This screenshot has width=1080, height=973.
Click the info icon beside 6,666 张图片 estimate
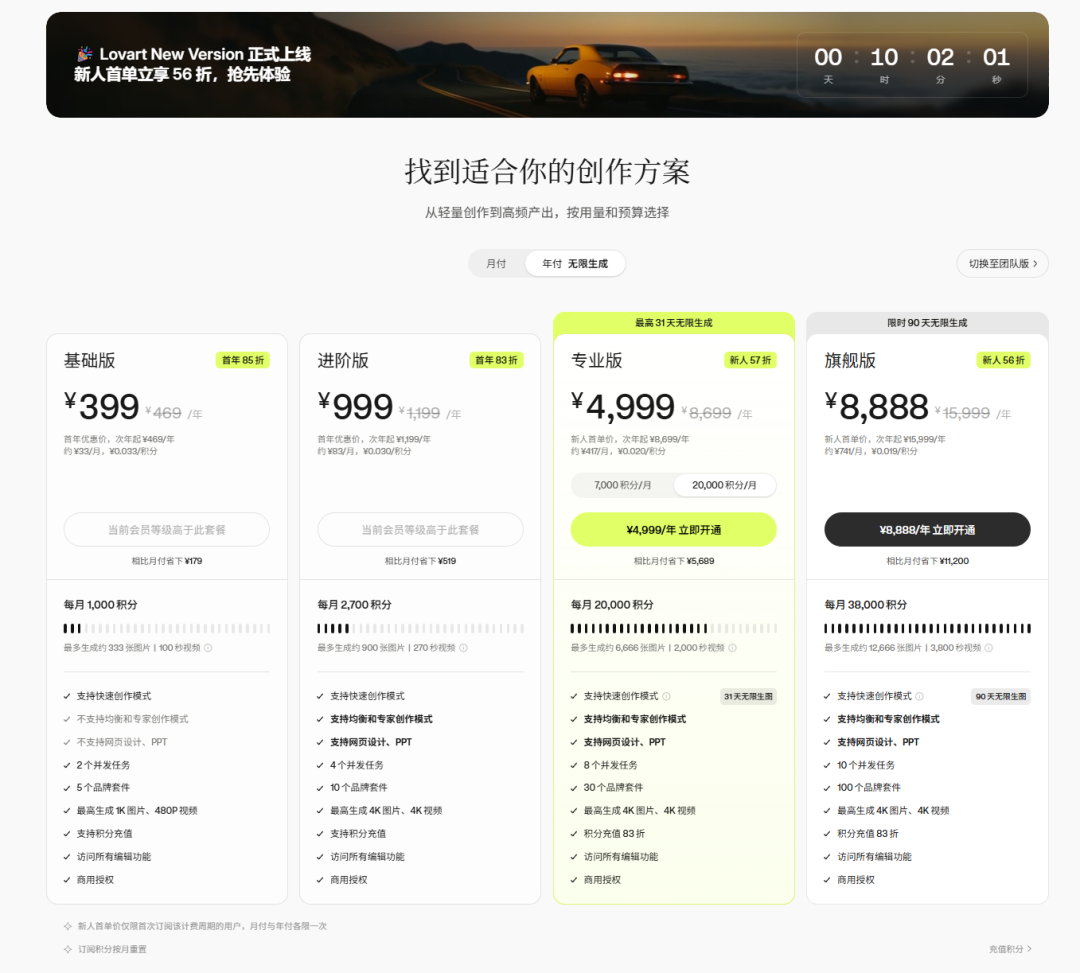[732, 648]
